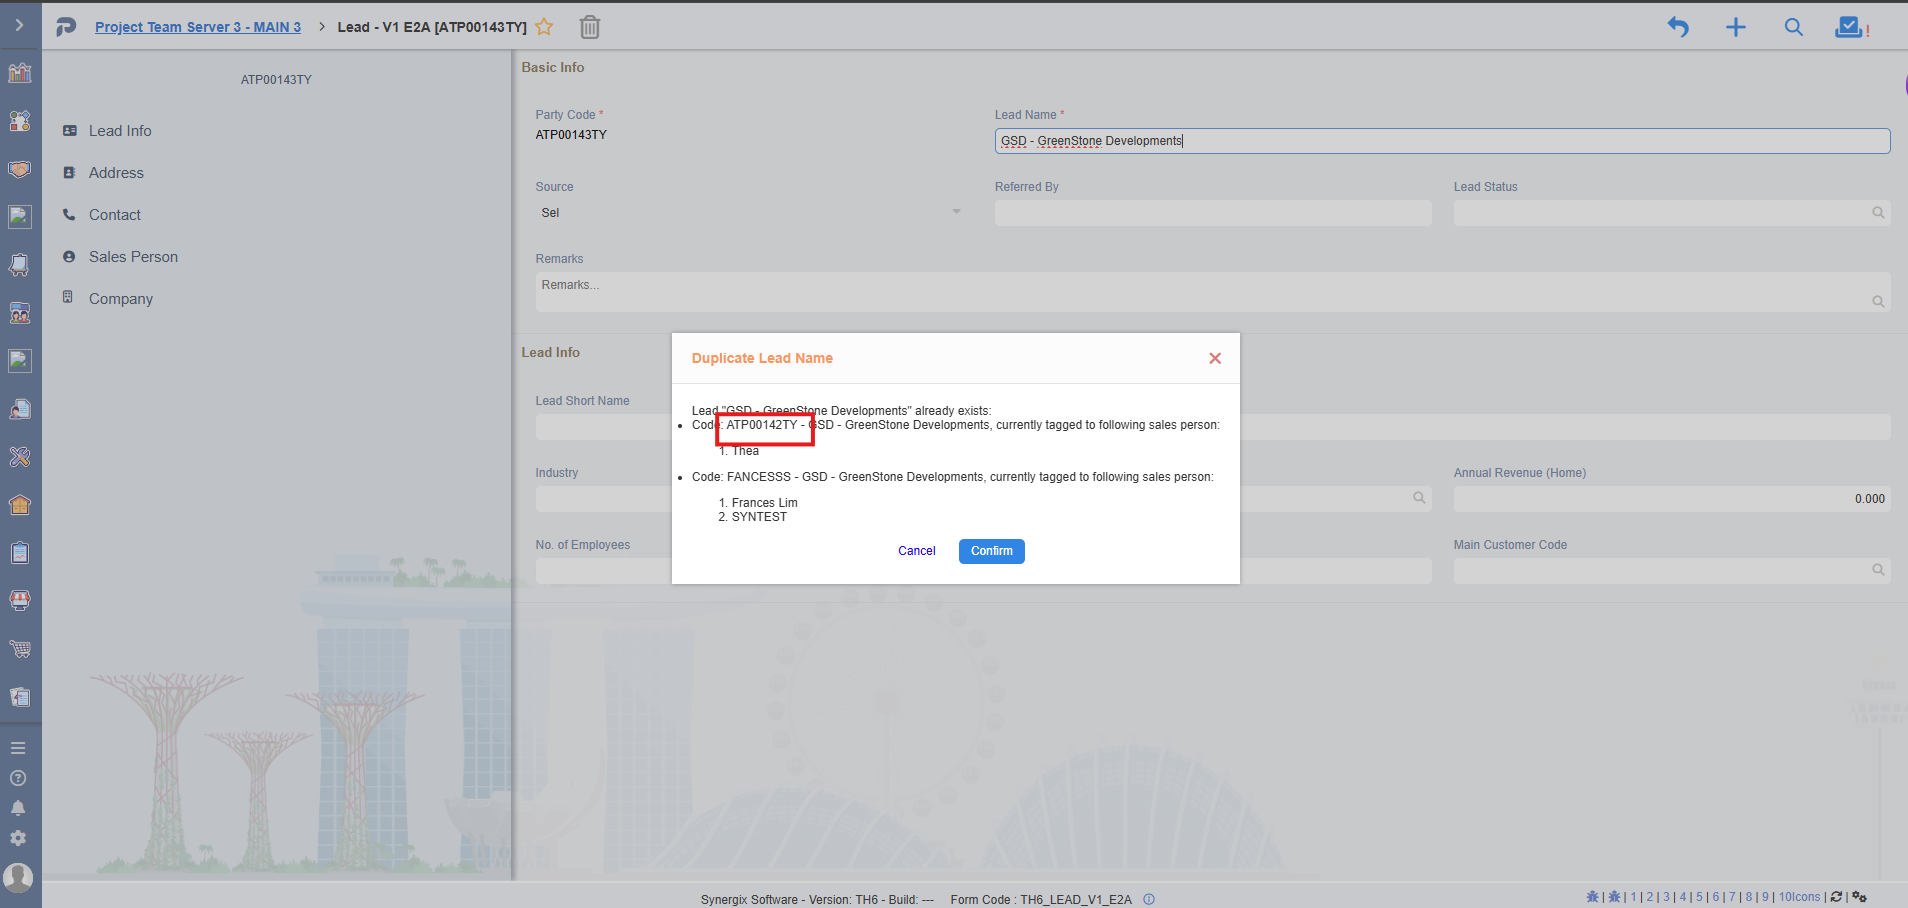Click into the Lead Name field

tap(1442, 141)
